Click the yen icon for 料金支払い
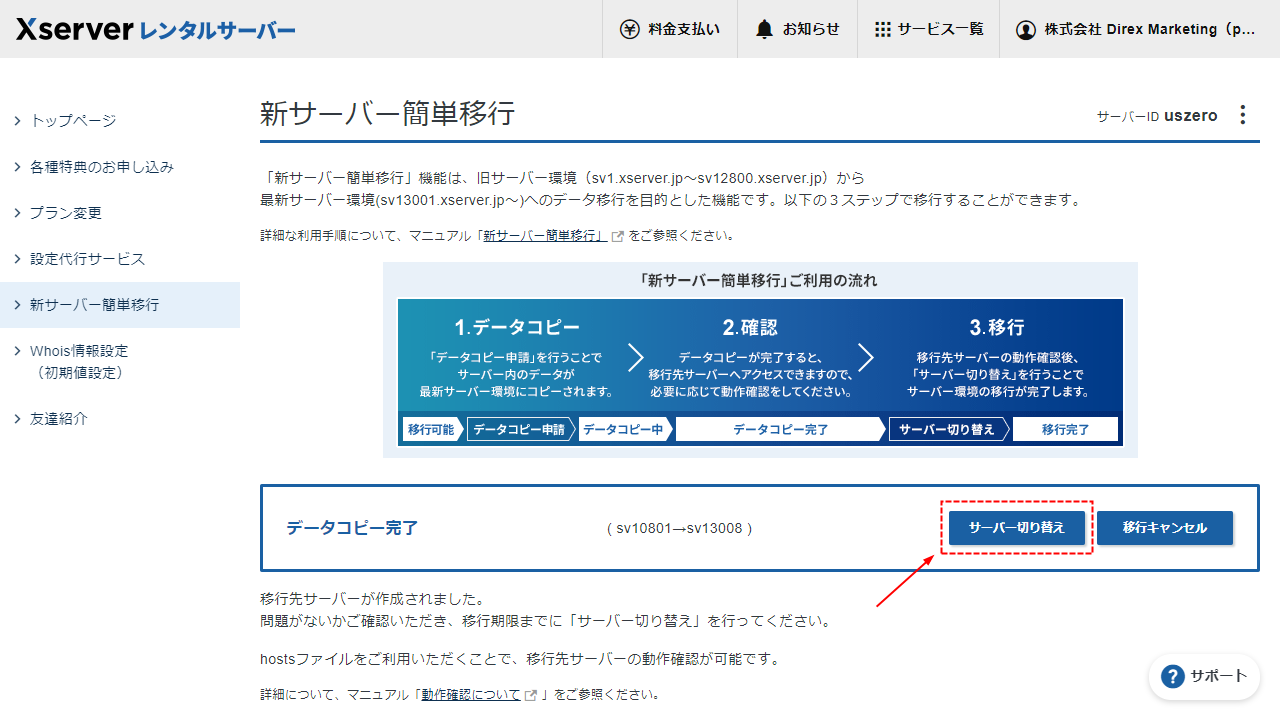Viewport: 1280px width, 720px height. tap(629, 29)
